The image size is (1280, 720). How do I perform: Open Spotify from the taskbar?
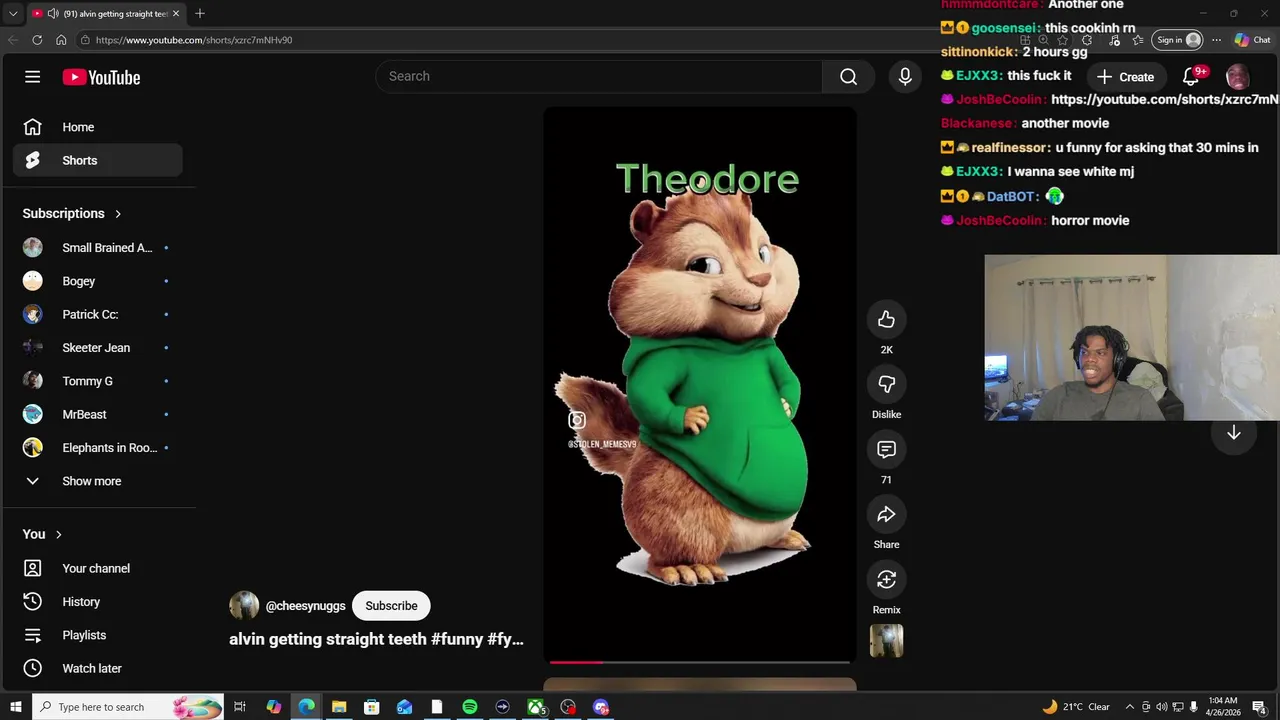[x=470, y=707]
